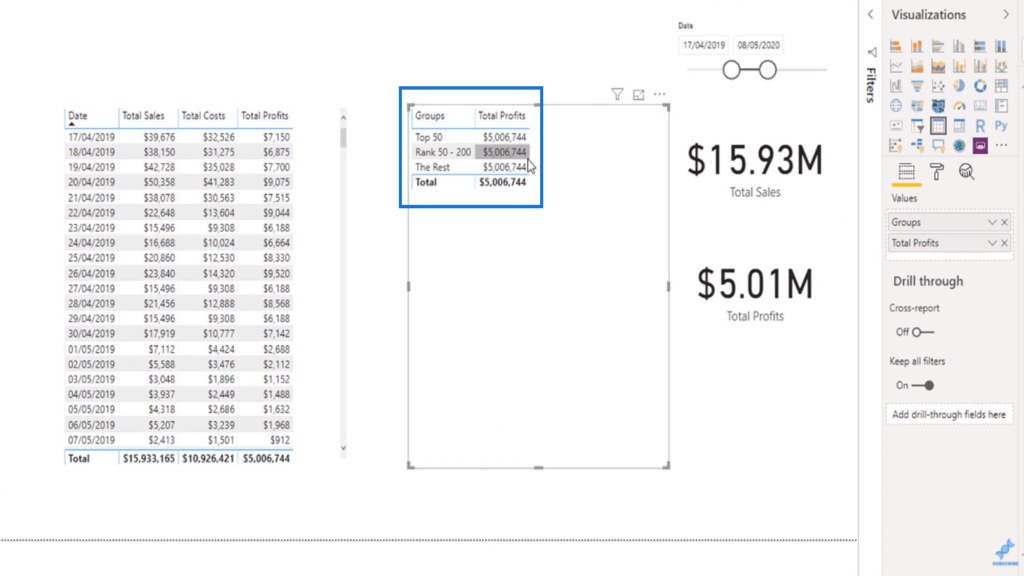The image size is (1024, 576).
Task: Add an ArcGIS Maps visual
Action: 959,146
